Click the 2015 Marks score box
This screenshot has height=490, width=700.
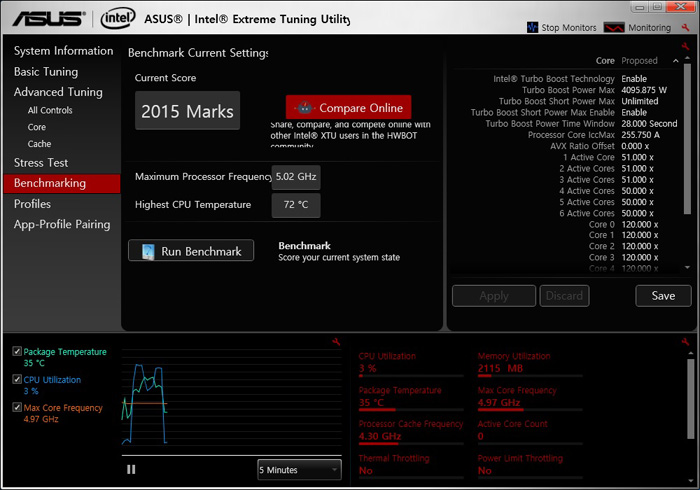coord(188,111)
